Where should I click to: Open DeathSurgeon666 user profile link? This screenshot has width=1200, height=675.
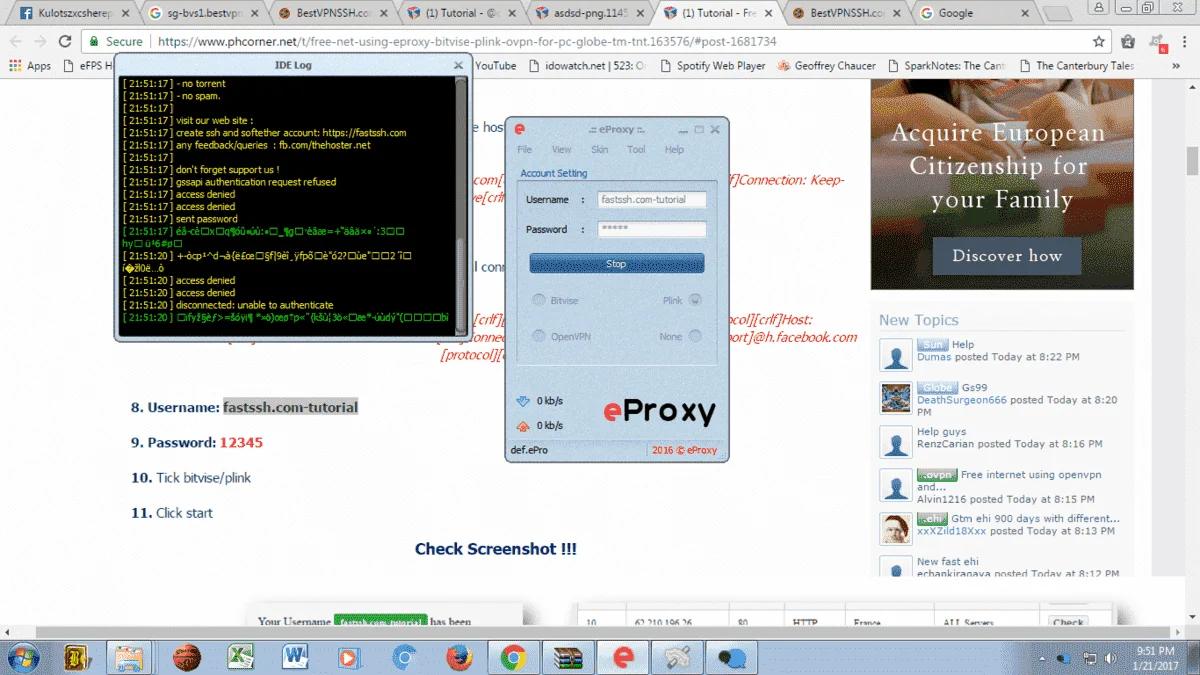coord(961,400)
